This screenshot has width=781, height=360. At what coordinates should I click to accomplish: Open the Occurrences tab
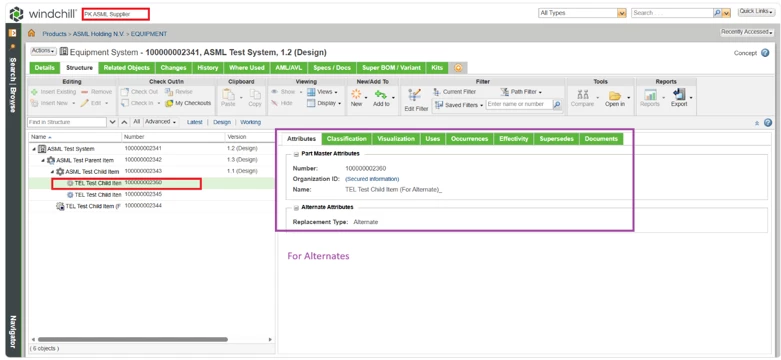click(469, 139)
